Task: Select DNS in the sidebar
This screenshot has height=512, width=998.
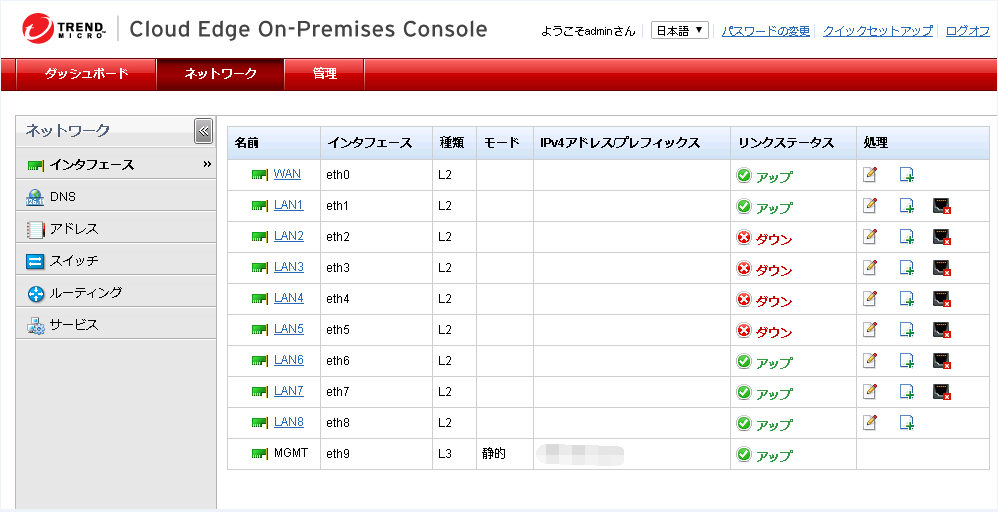Action: click(x=63, y=197)
